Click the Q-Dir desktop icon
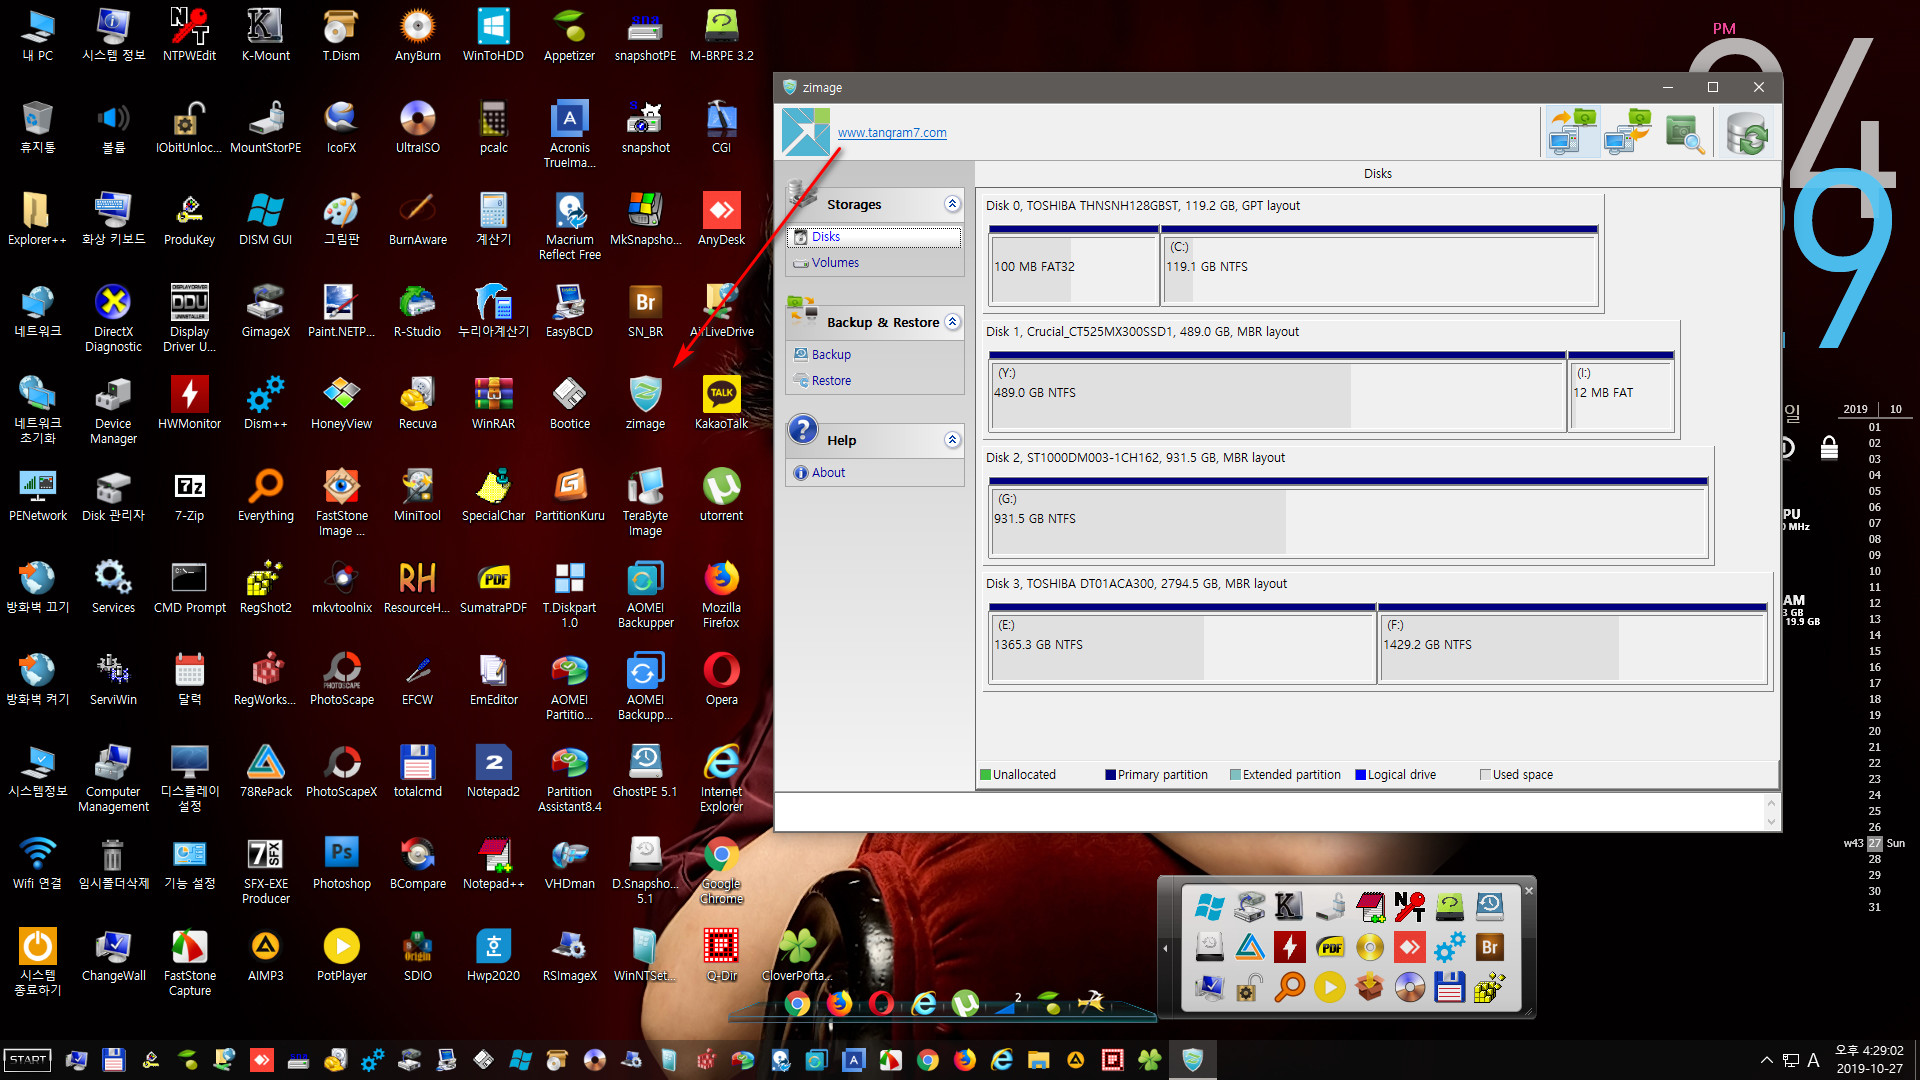Image resolution: width=1920 pixels, height=1080 pixels. coord(721,954)
